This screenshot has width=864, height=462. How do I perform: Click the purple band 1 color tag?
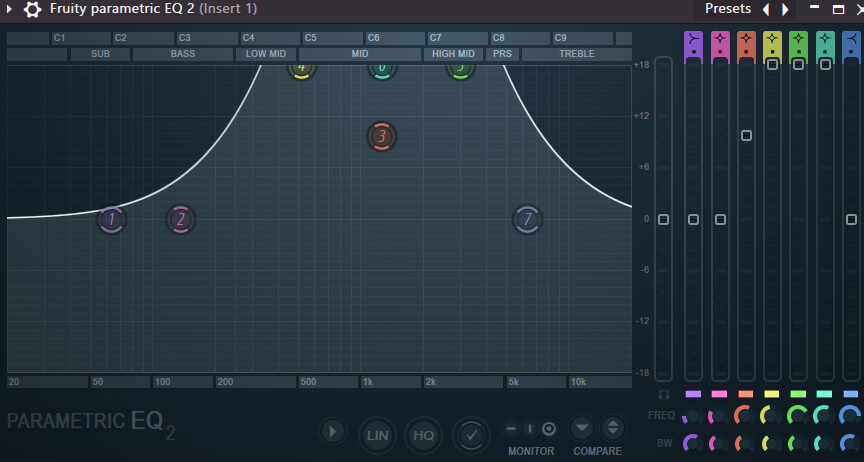pyautogui.click(x=693, y=394)
